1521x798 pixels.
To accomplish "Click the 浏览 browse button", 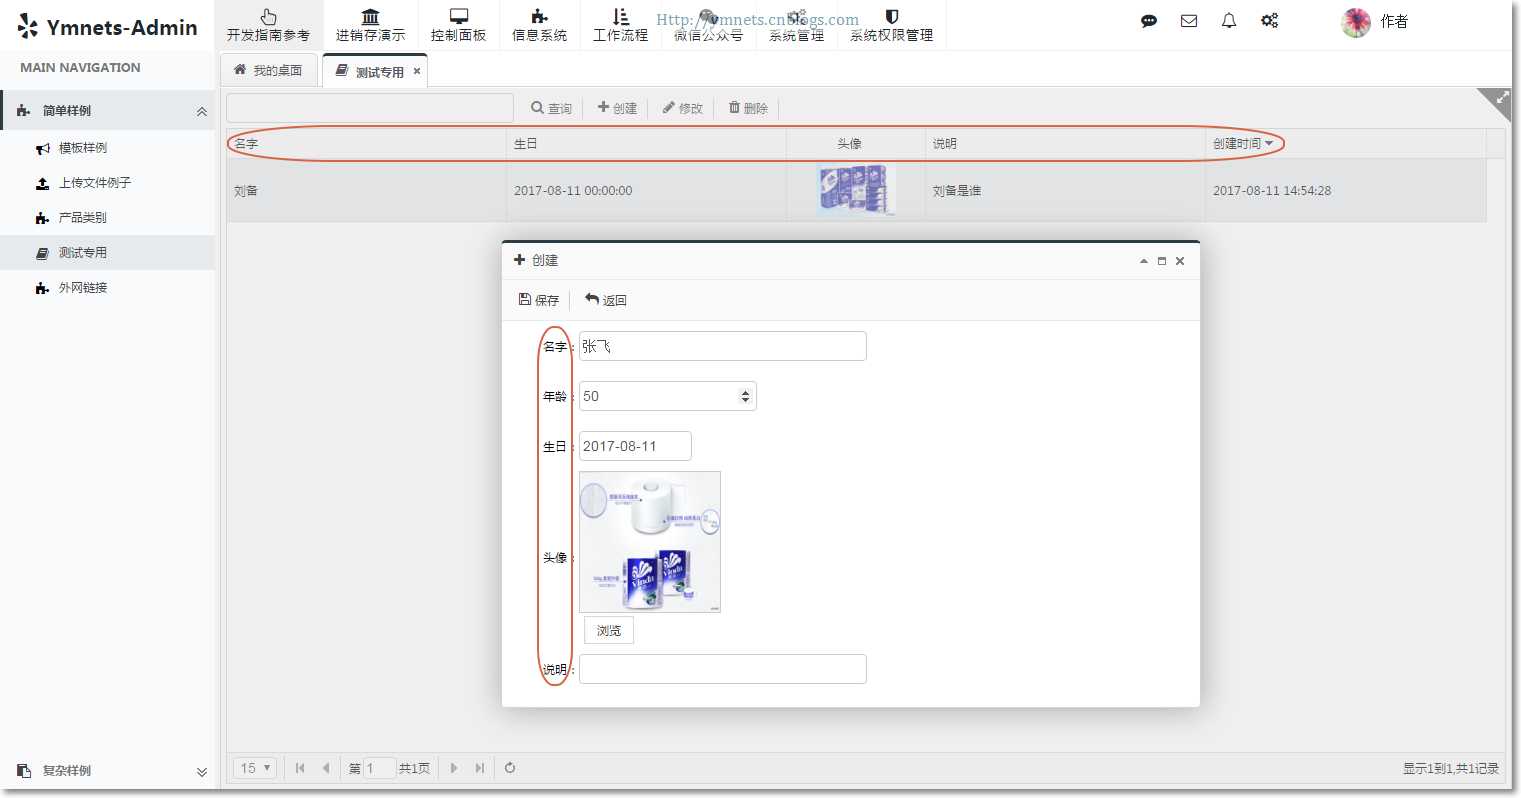I will (609, 631).
